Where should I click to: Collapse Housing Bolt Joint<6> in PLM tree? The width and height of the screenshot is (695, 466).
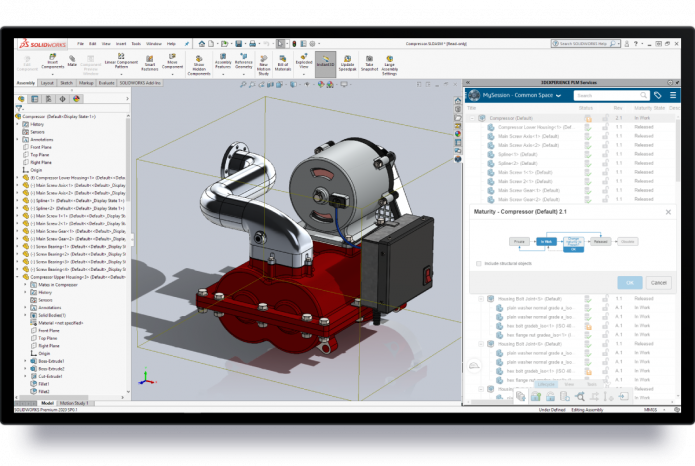481,344
